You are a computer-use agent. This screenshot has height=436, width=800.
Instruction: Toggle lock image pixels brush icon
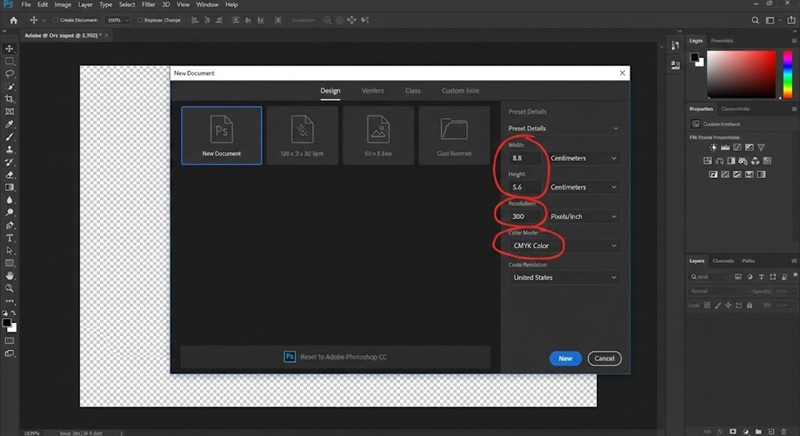718,305
